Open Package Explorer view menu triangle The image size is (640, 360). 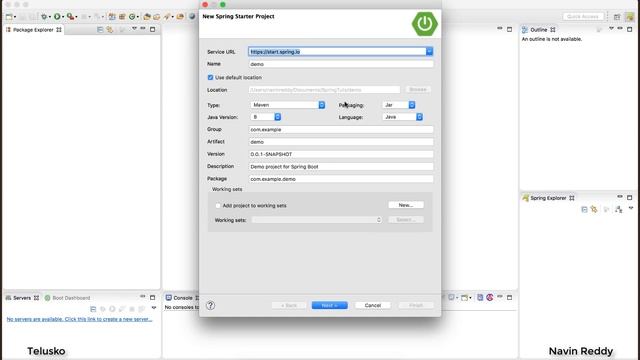pyautogui.click(x=134, y=29)
